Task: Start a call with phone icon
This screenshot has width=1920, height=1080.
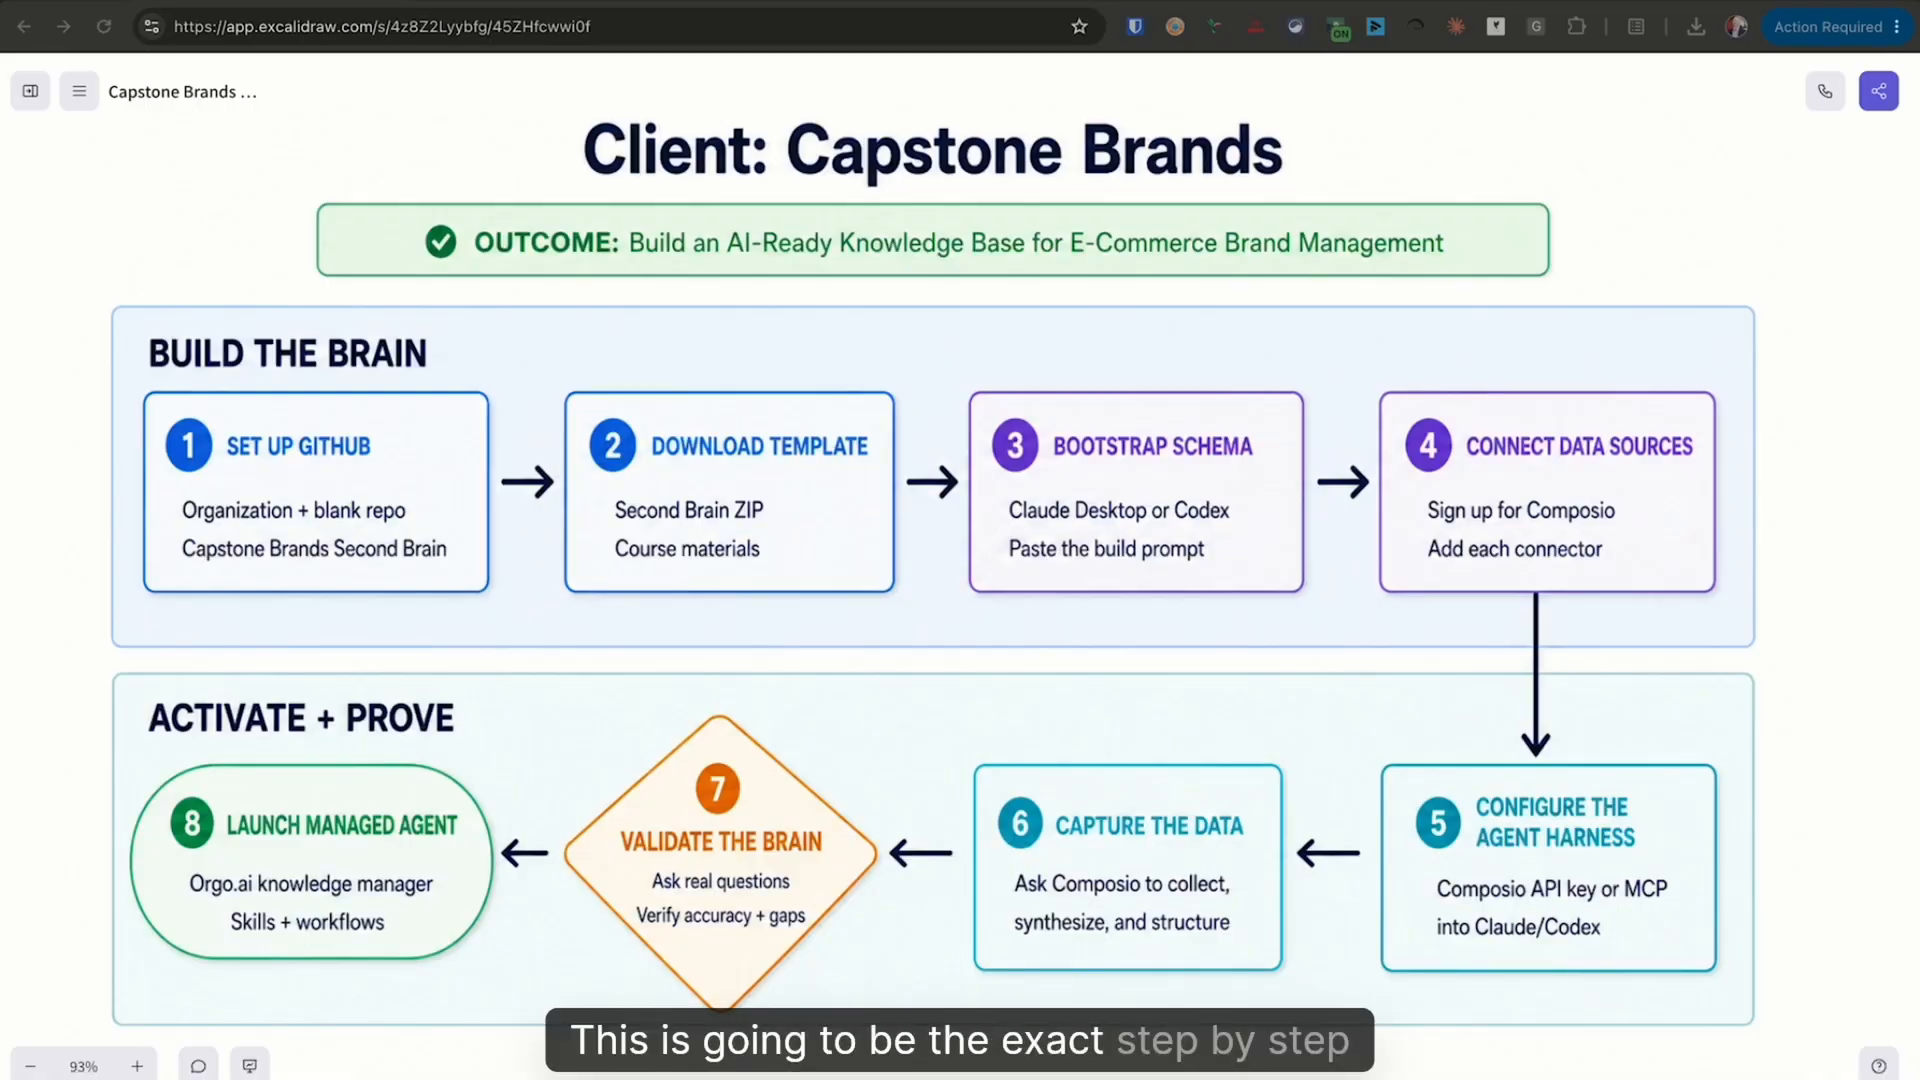Action: click(x=1825, y=91)
